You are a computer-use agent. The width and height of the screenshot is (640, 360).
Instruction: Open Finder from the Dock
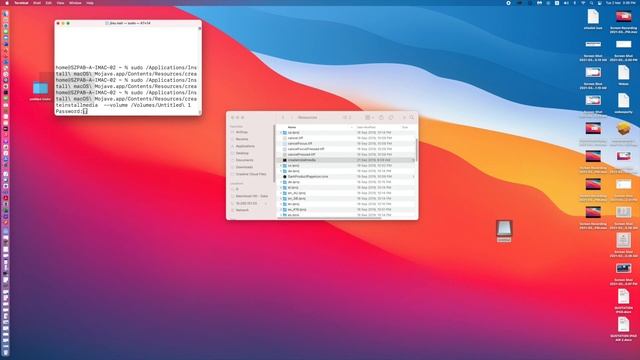5,14
